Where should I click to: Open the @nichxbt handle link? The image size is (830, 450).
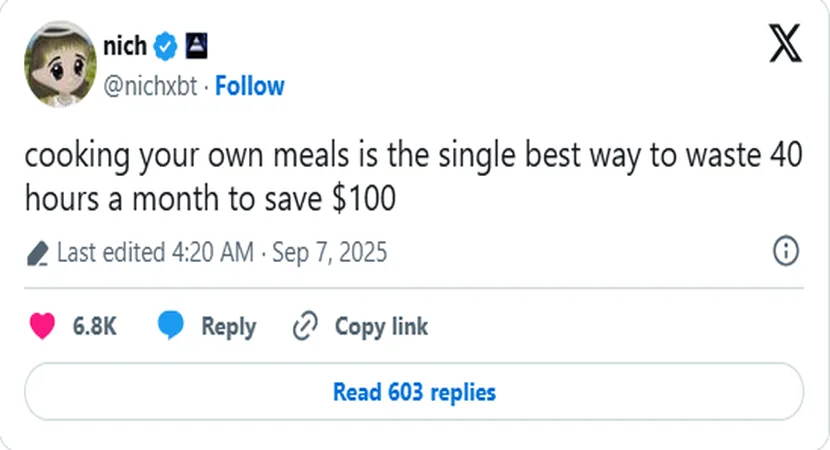click(x=150, y=86)
